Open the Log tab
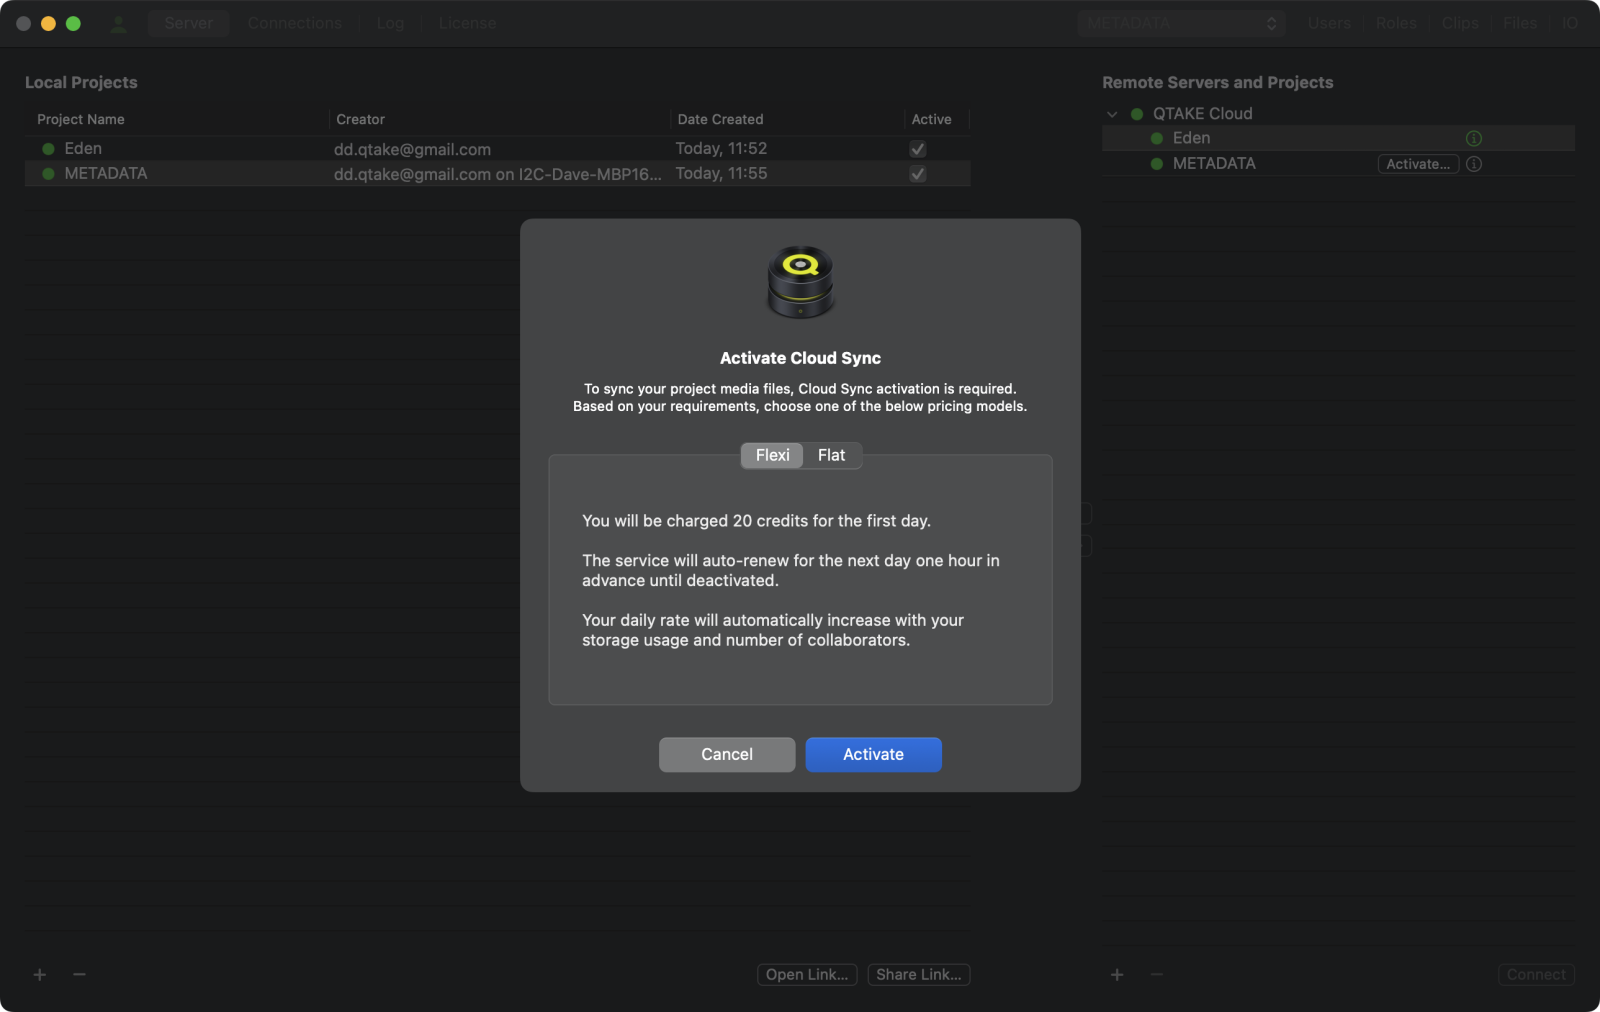The height and width of the screenshot is (1012, 1600). click(x=390, y=23)
